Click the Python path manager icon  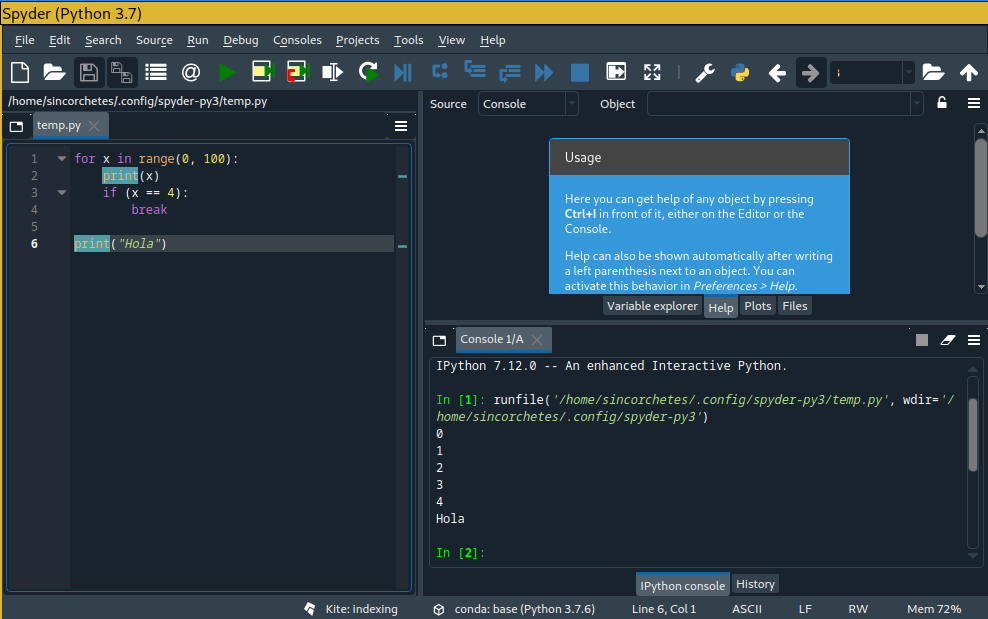pyautogui.click(x=740, y=72)
